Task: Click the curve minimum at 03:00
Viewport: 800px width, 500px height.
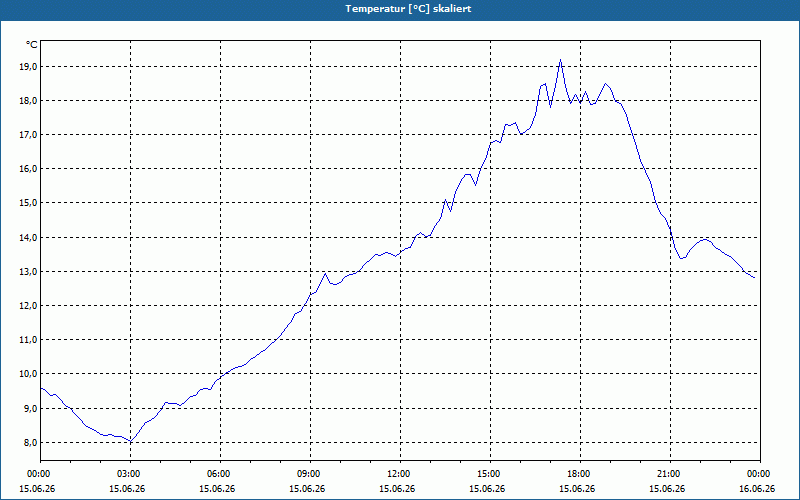Action: click(x=131, y=441)
